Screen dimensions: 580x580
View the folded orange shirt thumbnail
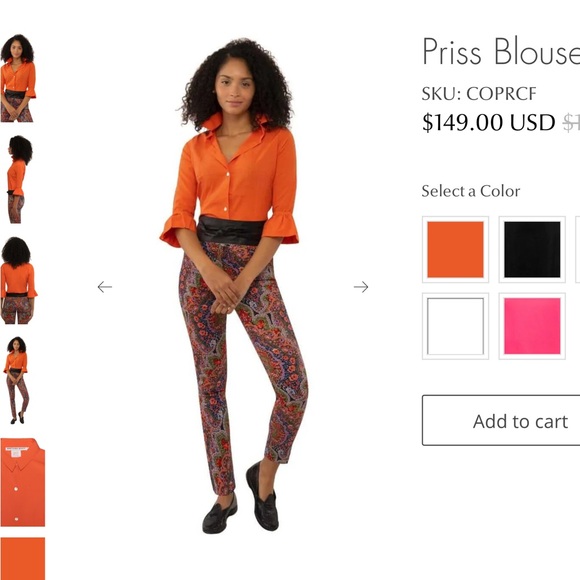(23, 482)
